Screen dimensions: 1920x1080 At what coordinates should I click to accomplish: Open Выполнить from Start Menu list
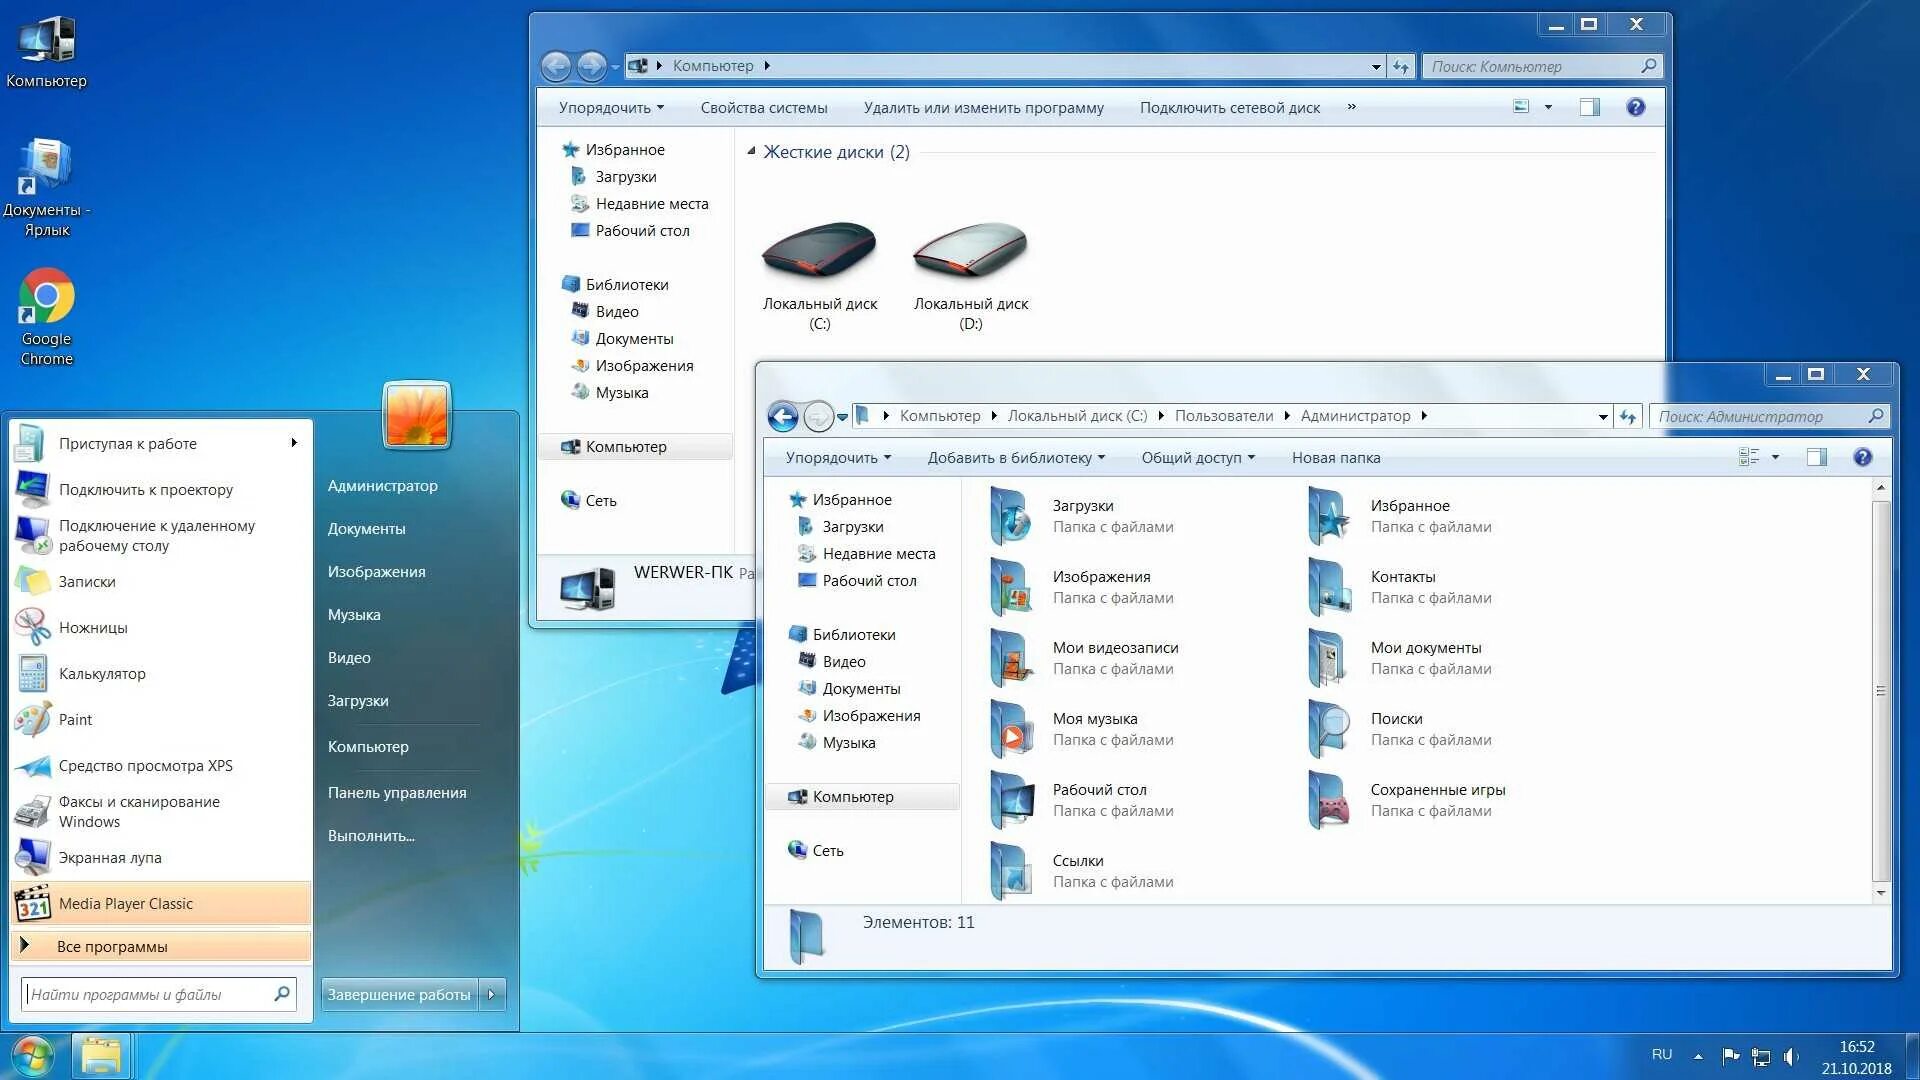371,835
